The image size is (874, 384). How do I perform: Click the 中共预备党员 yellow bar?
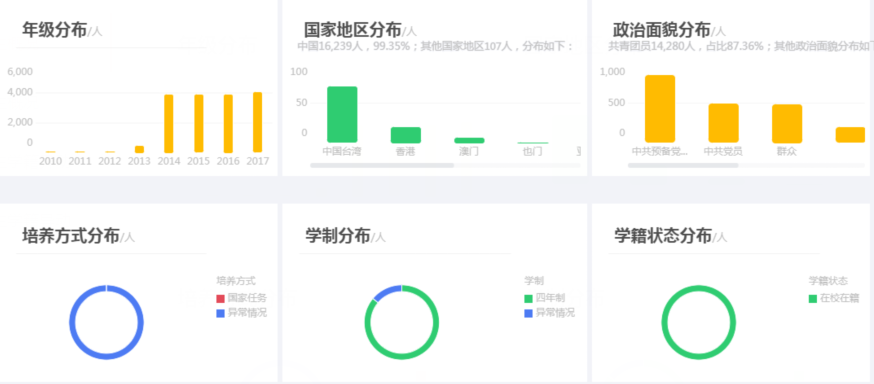click(x=660, y=109)
